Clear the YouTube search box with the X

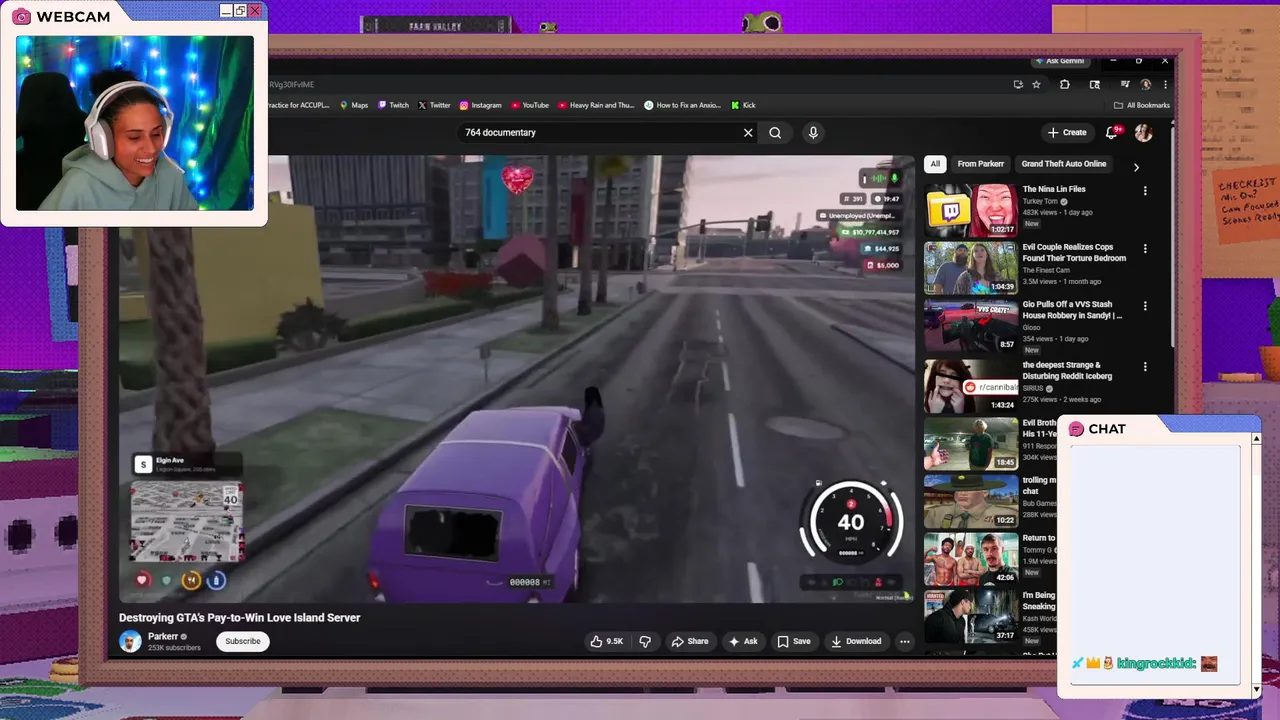point(748,132)
